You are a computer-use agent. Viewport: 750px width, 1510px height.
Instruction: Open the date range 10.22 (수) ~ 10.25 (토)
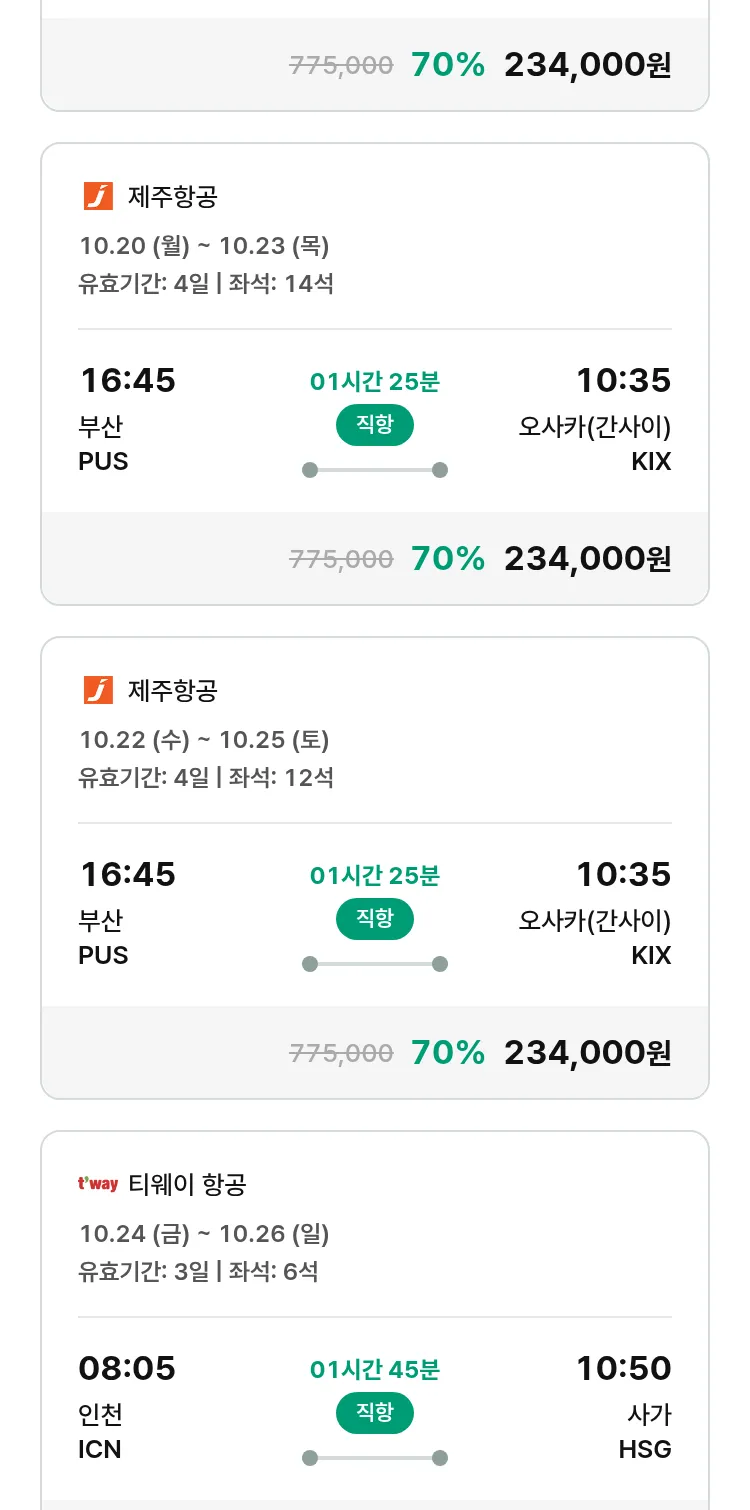(x=204, y=740)
